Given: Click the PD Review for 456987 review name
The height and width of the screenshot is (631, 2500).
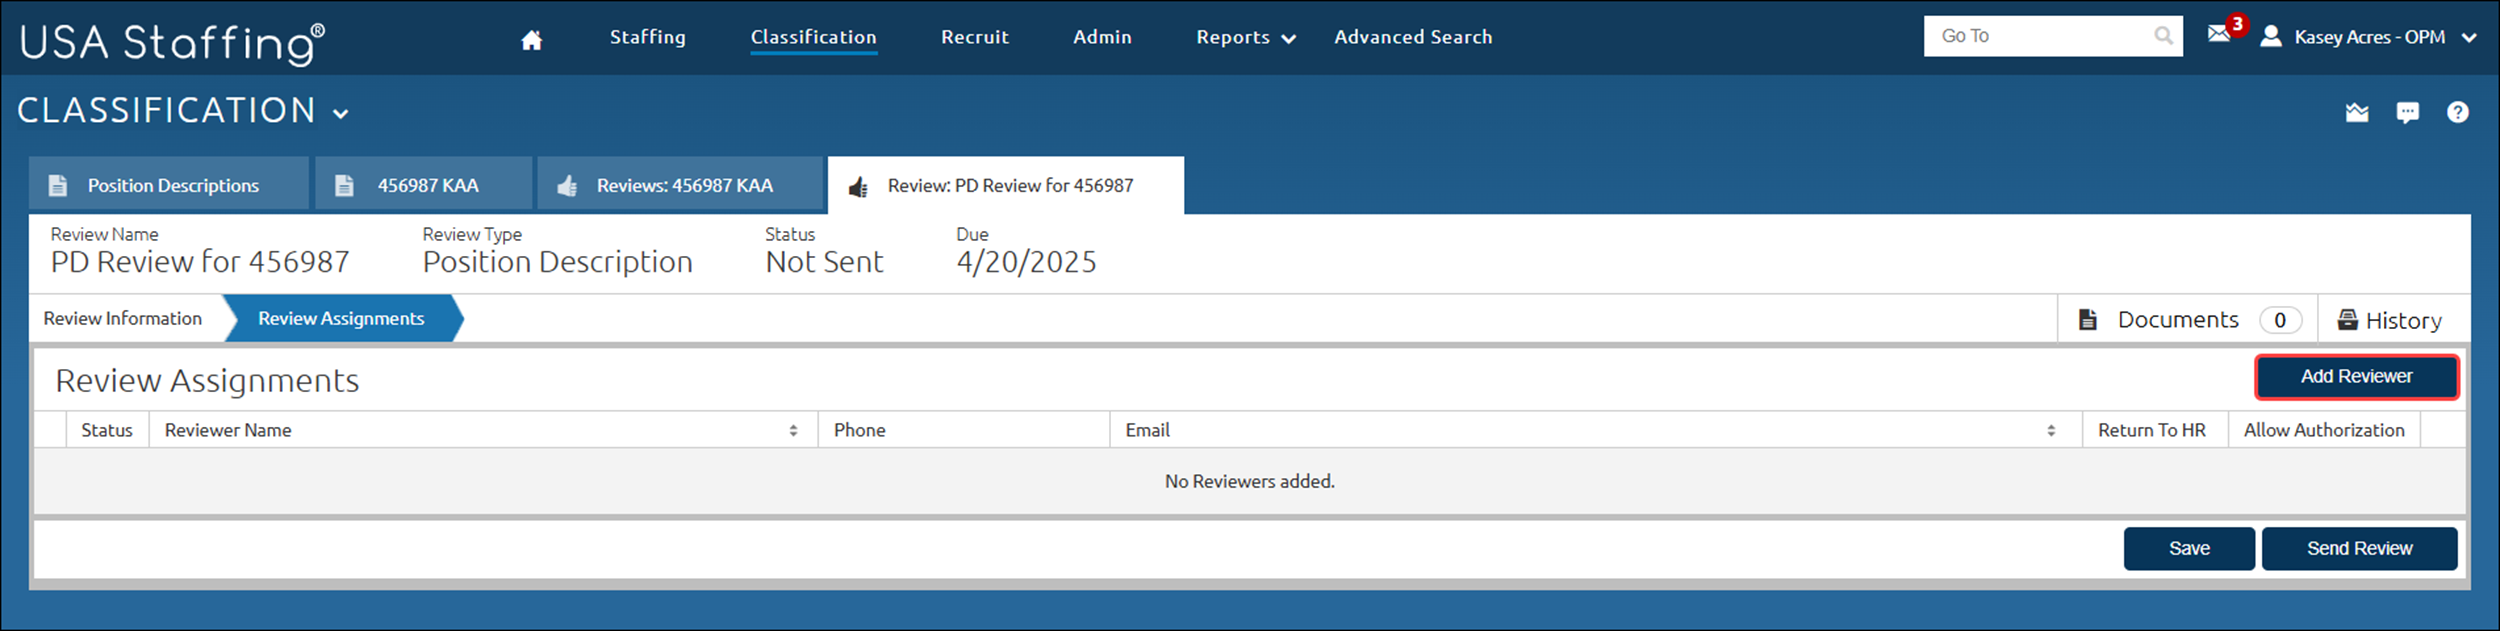Looking at the screenshot, I should click(x=200, y=262).
